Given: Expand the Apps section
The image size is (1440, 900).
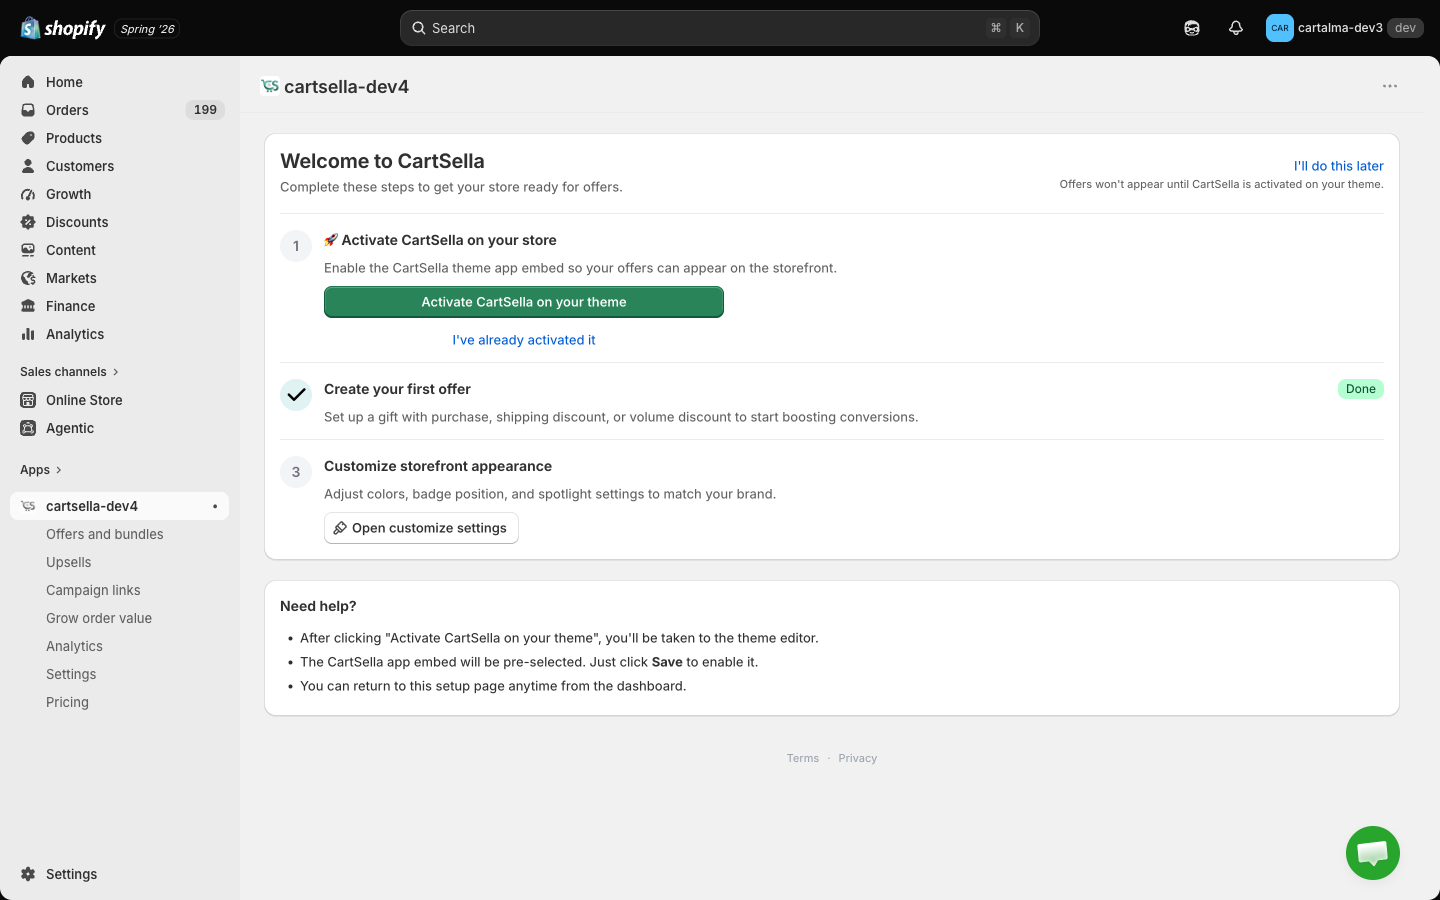Looking at the screenshot, I should tap(41, 470).
